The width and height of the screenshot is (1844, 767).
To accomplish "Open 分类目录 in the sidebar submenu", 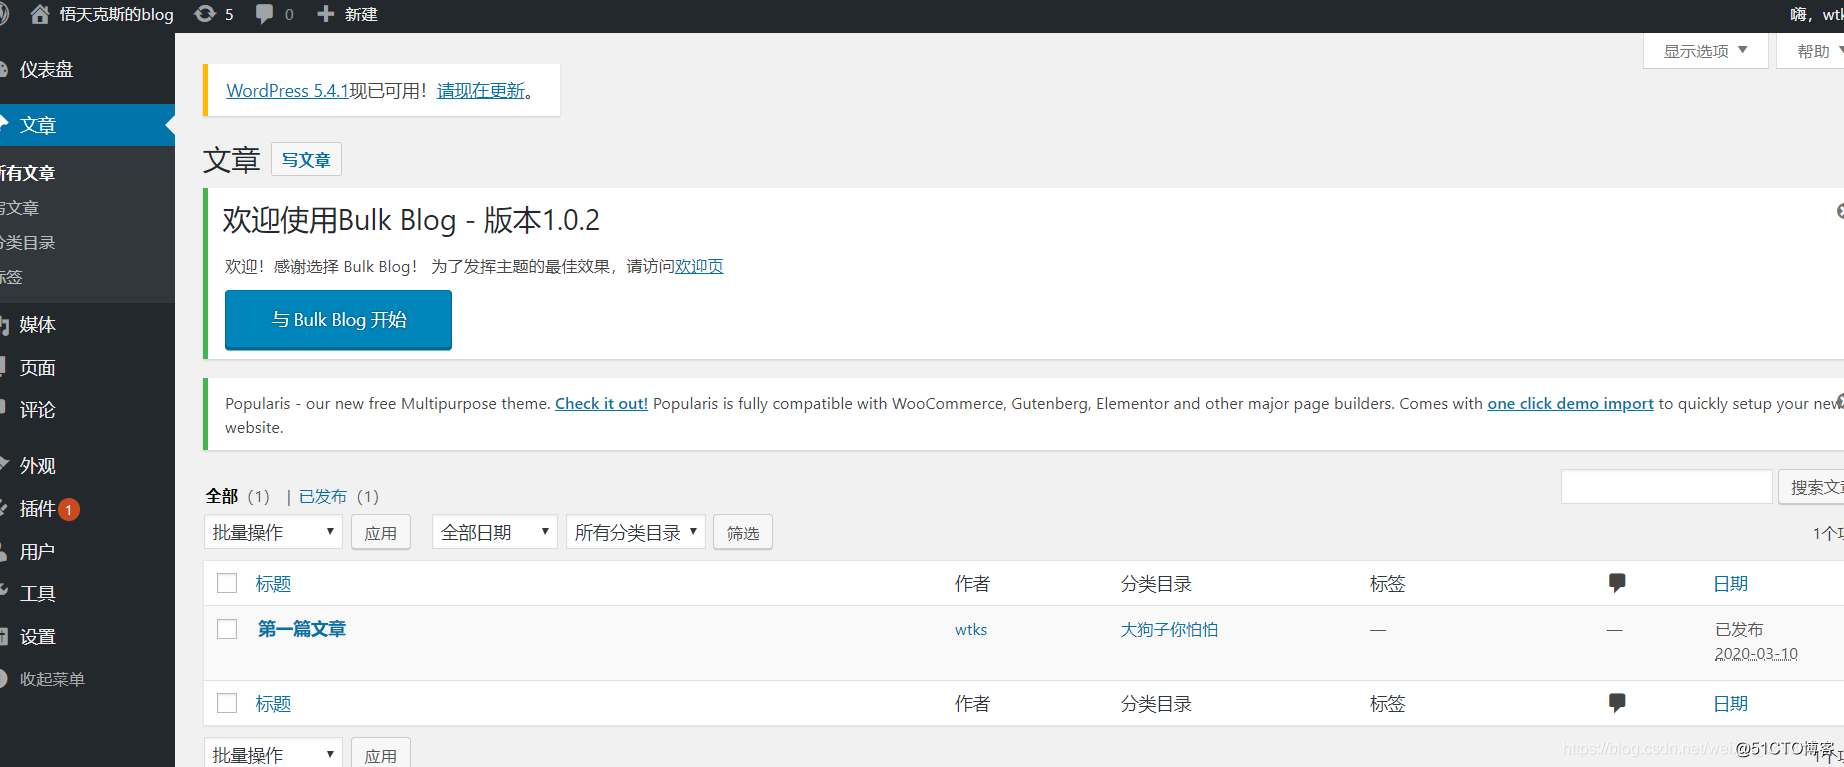I will 27,243.
